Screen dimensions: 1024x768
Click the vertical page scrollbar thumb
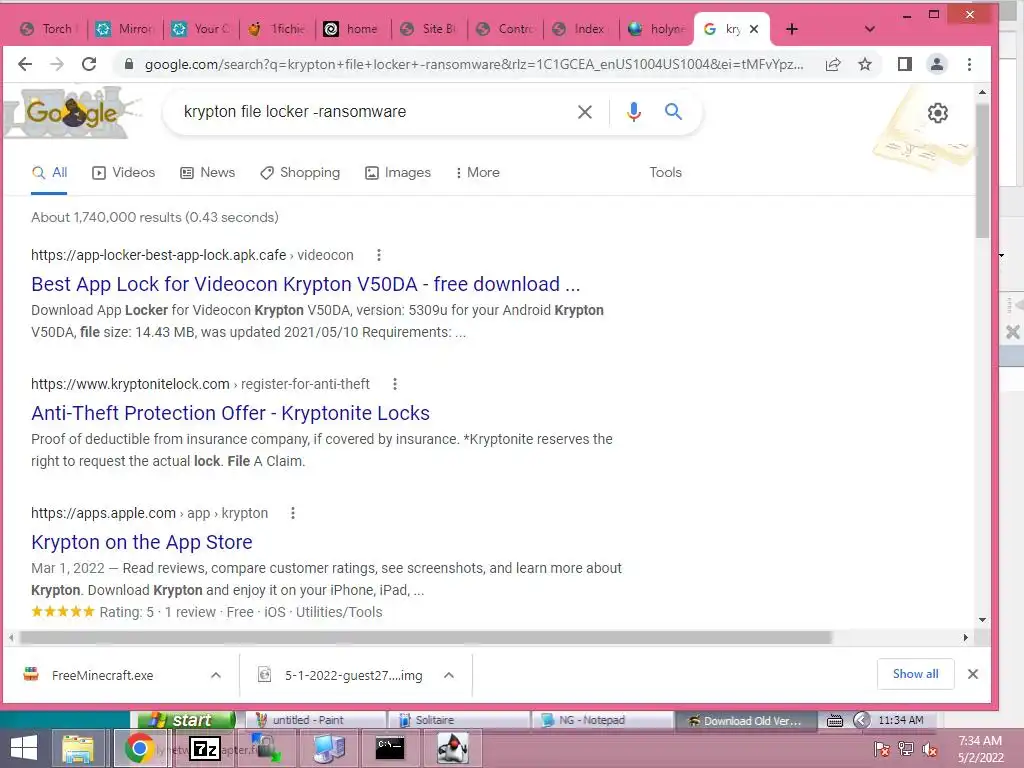[982, 171]
